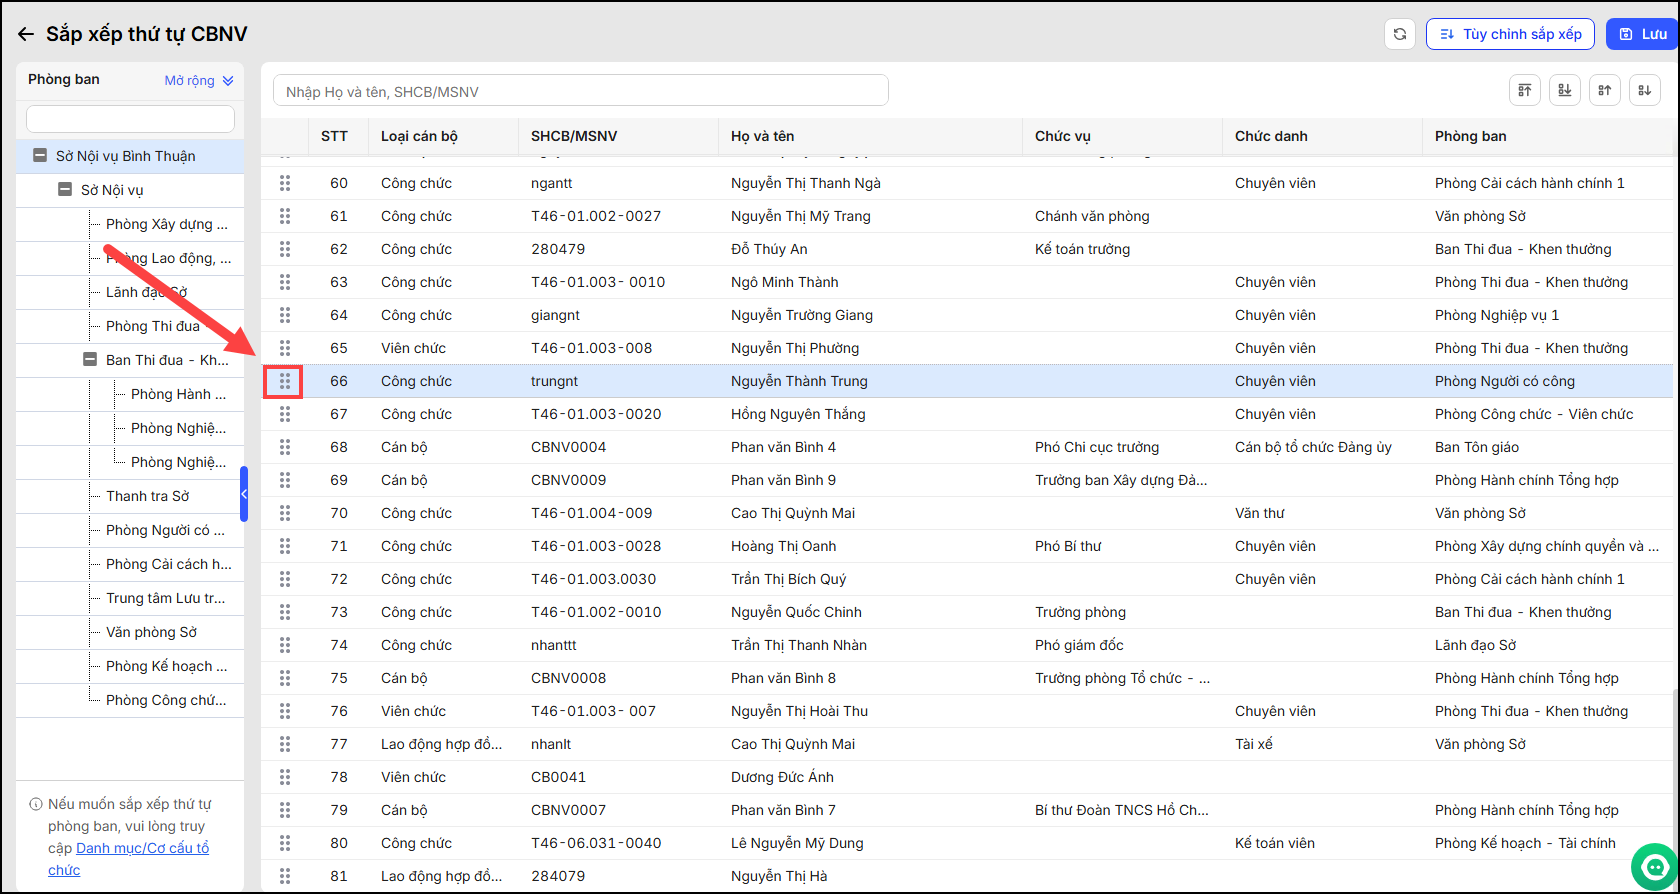The width and height of the screenshot is (1680, 894).
Task: Click the refresh icon button
Action: pos(1399,34)
